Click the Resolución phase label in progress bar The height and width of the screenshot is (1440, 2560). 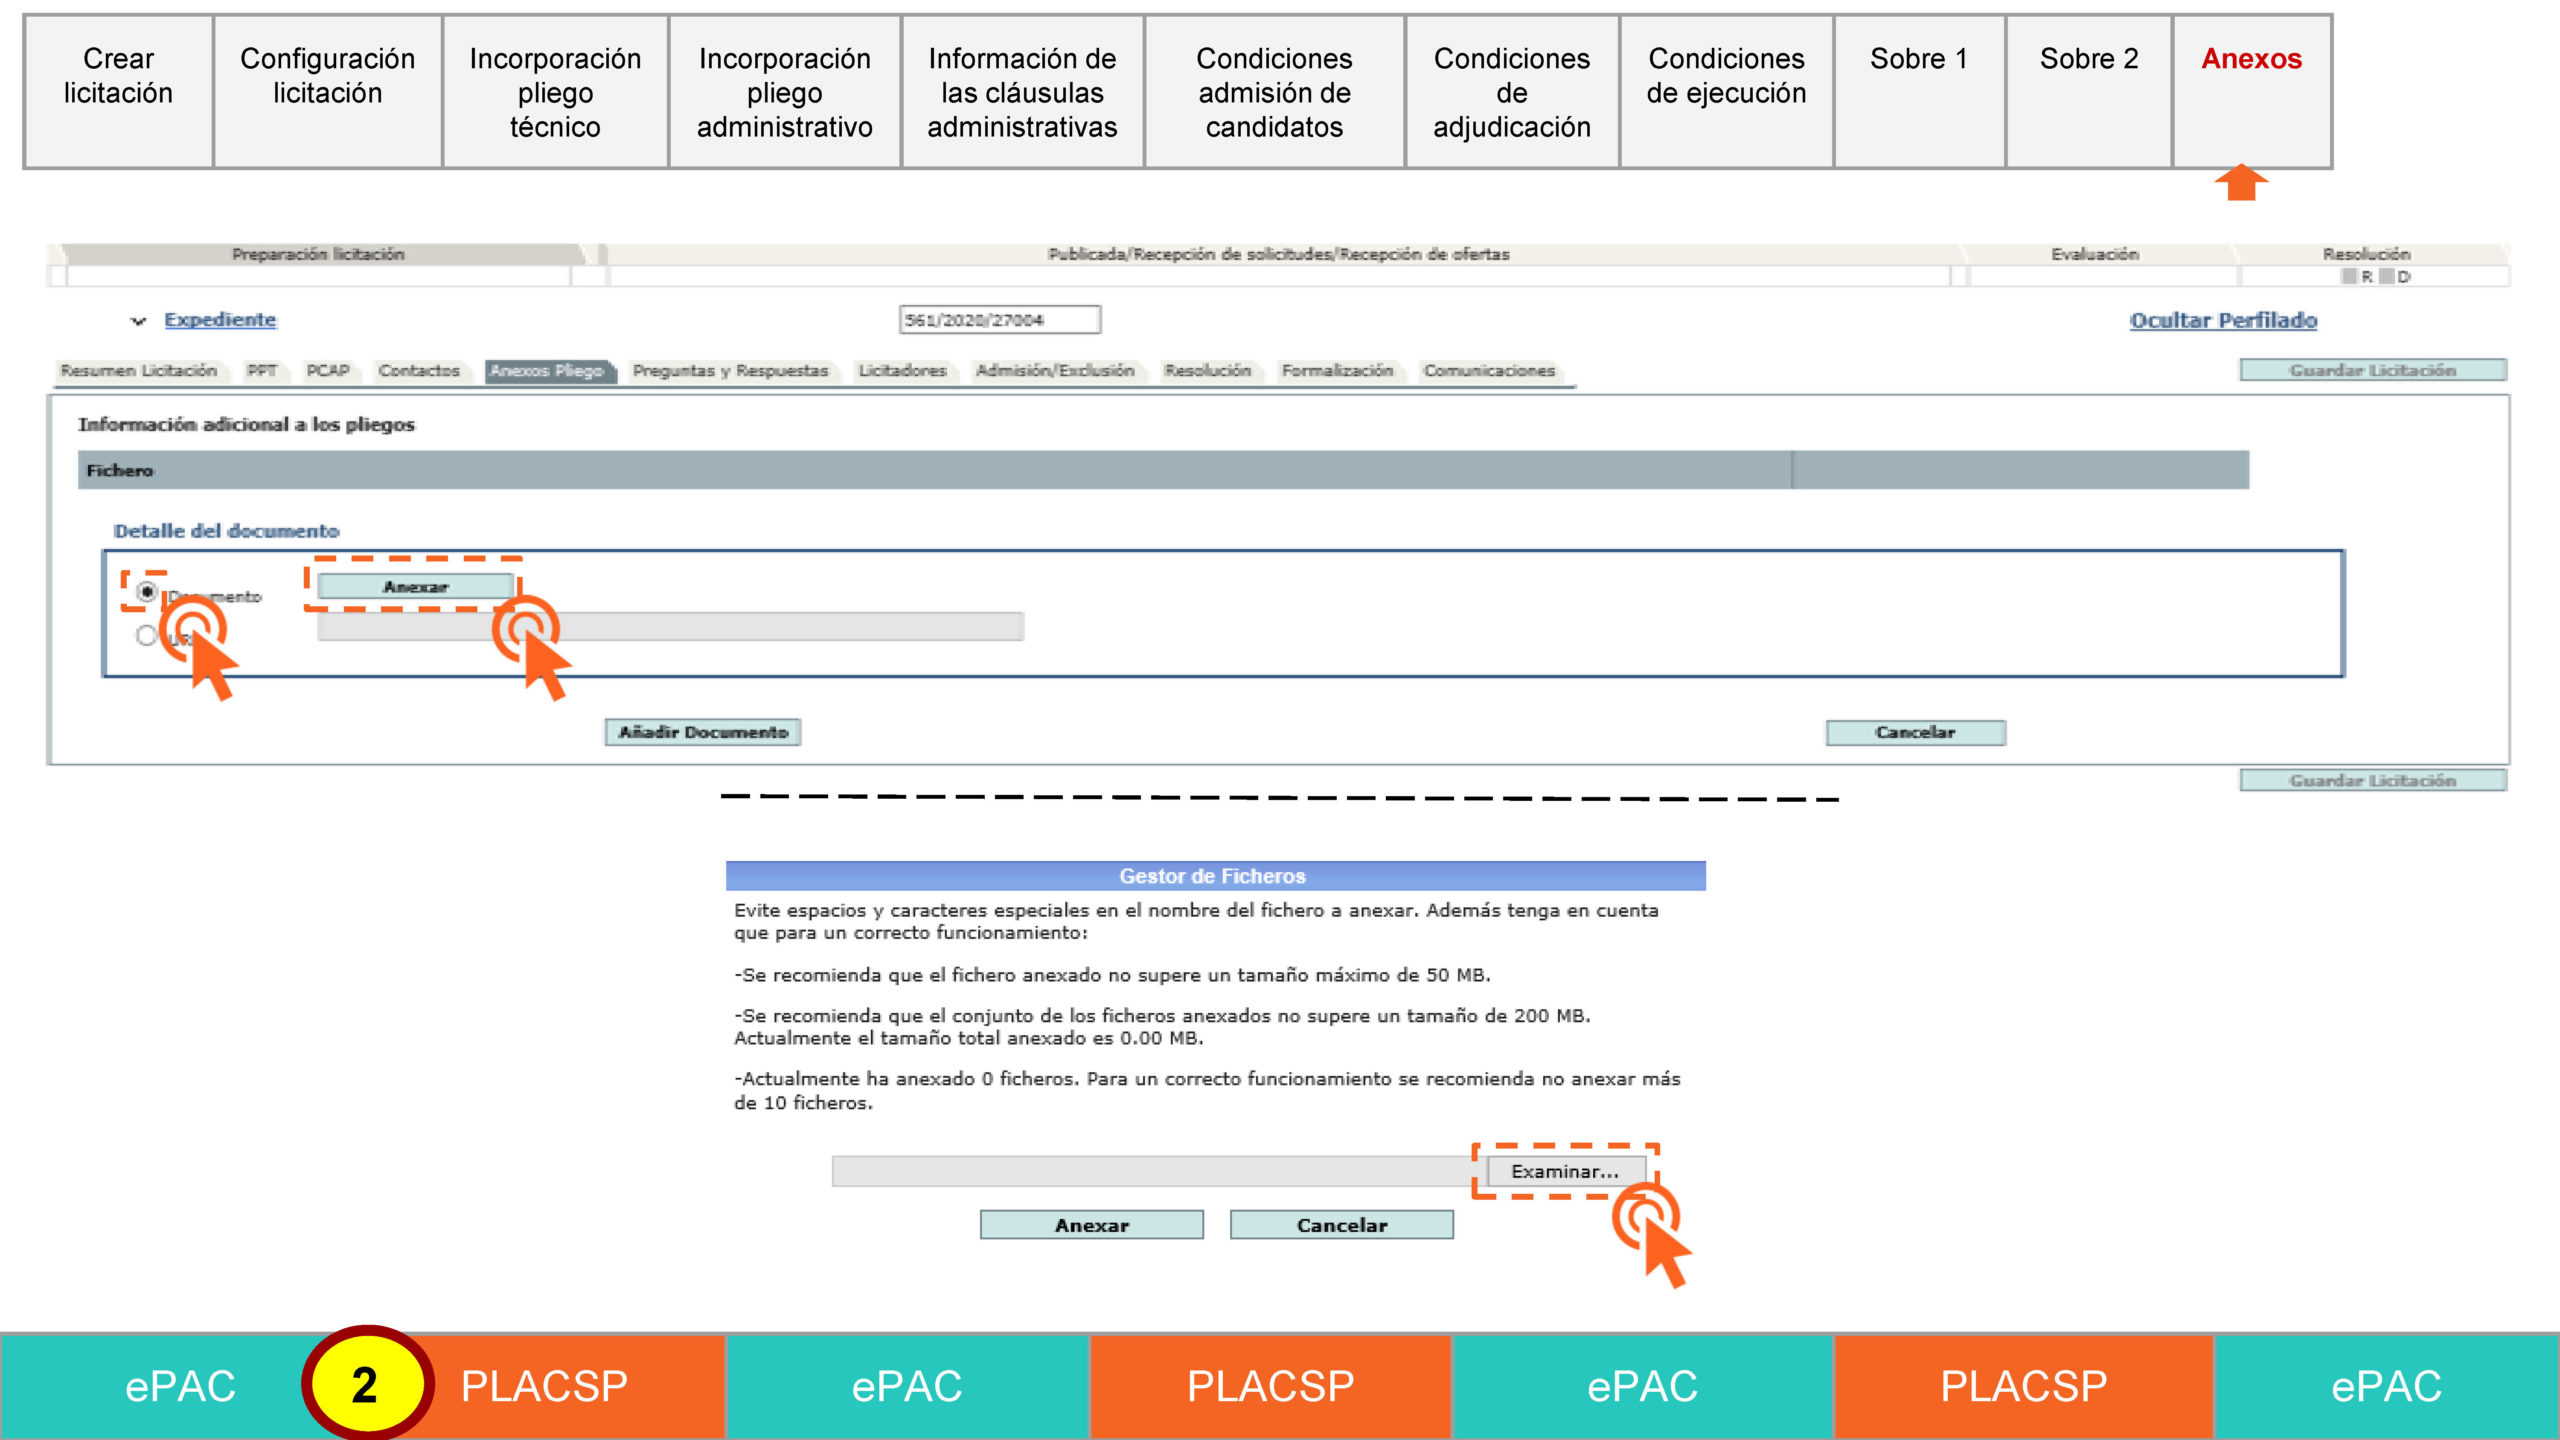[x=2366, y=254]
